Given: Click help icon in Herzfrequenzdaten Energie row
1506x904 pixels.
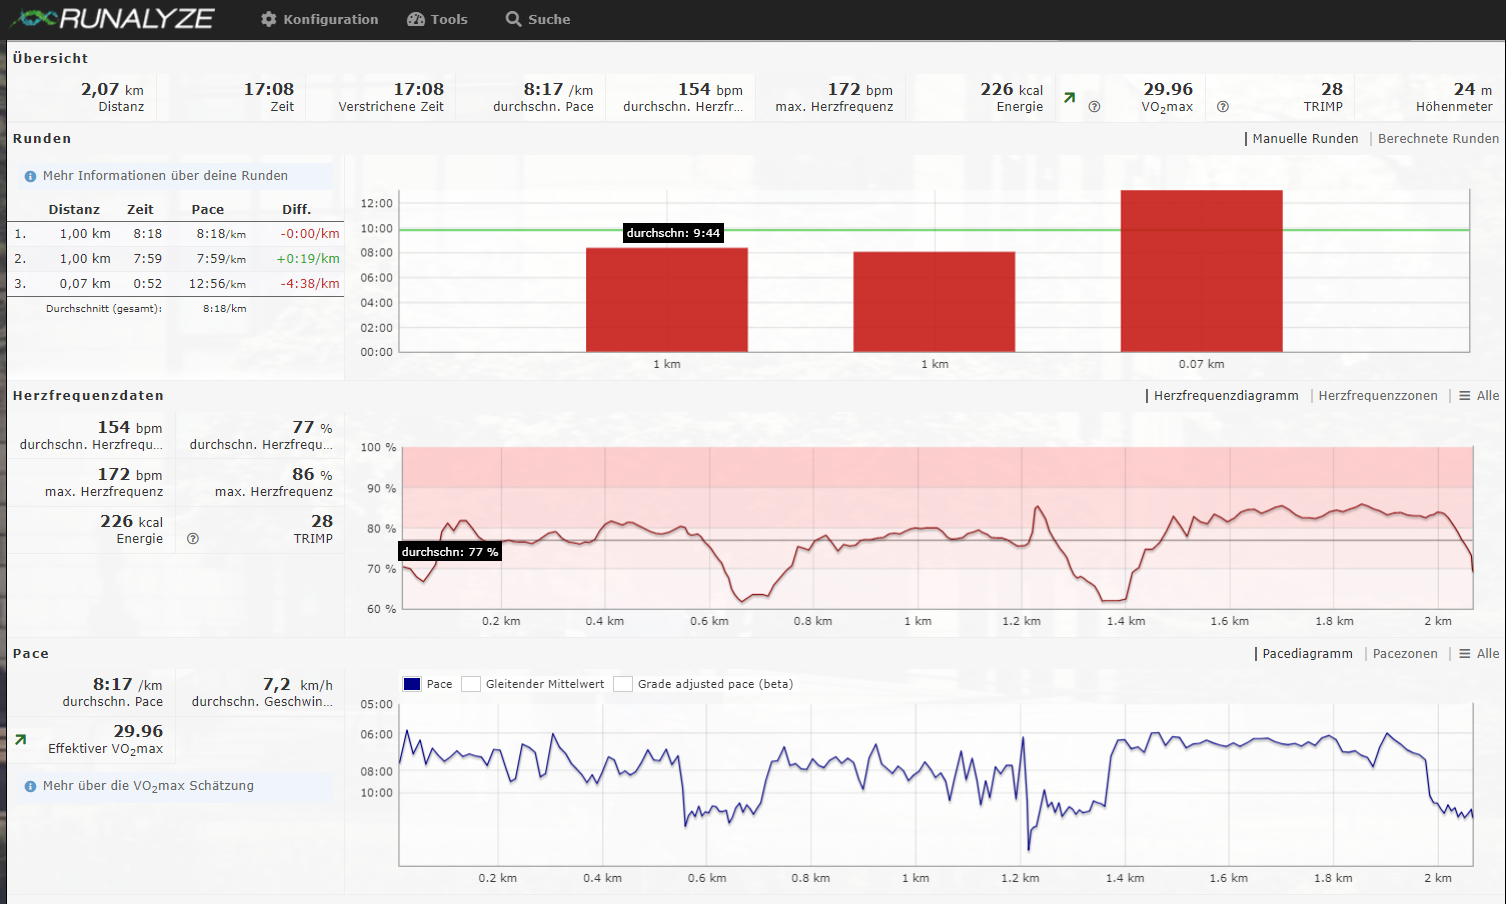Looking at the screenshot, I should click(x=193, y=539).
